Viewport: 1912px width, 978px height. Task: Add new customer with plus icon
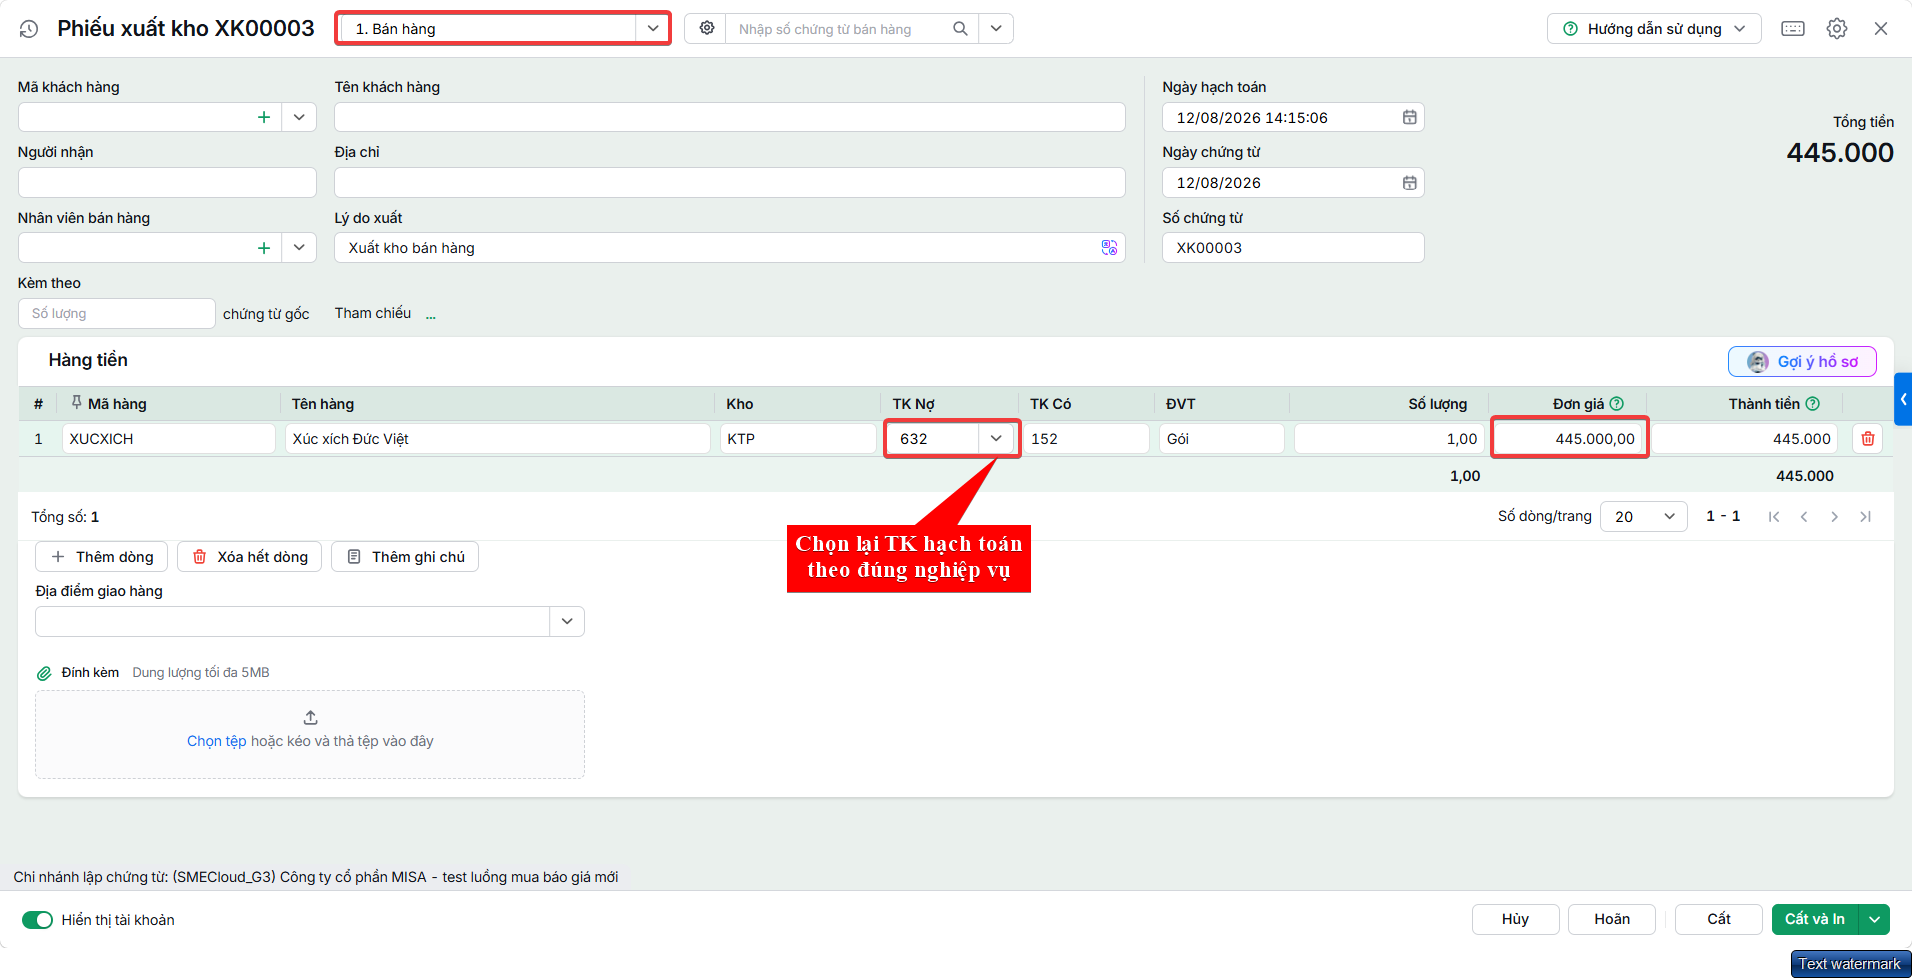coord(264,117)
